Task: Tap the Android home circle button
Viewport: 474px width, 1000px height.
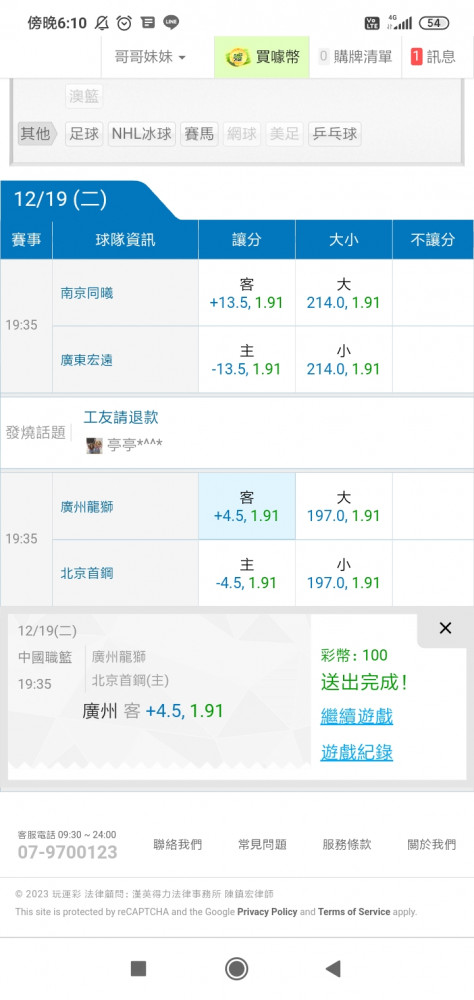Action: tap(237, 969)
